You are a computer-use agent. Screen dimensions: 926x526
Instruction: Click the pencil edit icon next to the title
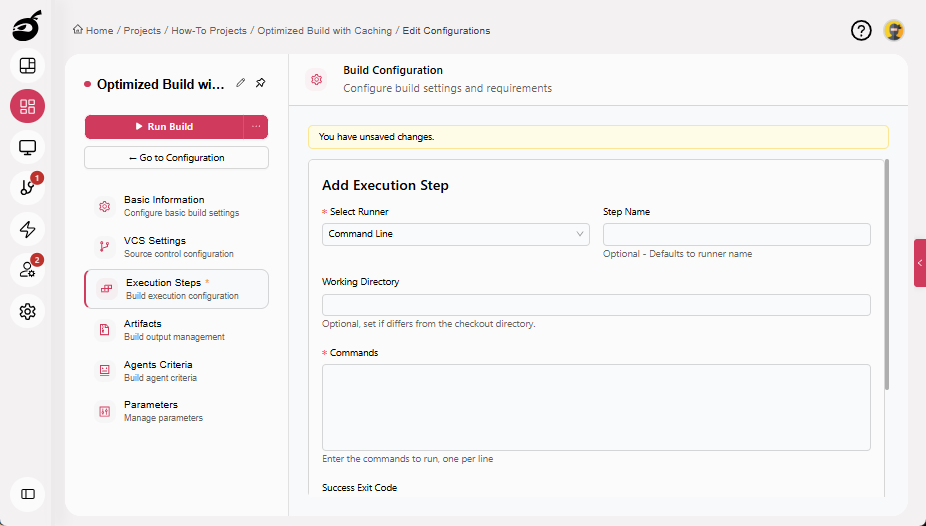pos(240,83)
